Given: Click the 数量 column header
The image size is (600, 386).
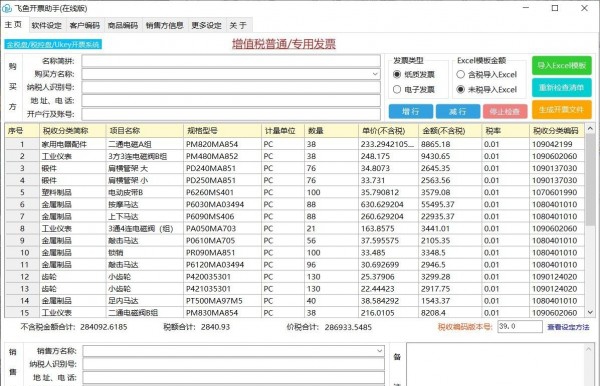Looking at the screenshot, I should [331, 131].
